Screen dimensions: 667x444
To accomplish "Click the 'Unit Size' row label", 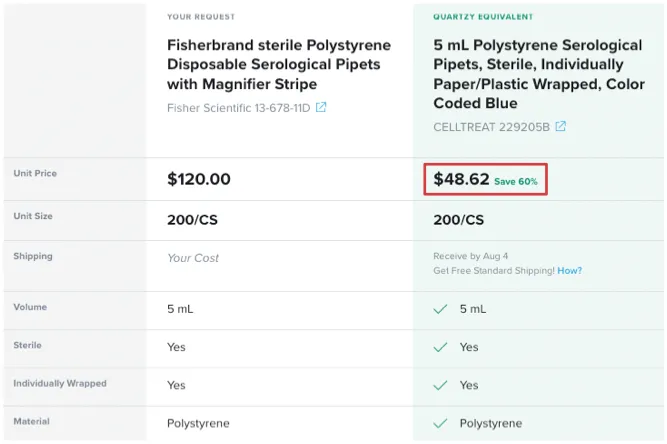I will pyautogui.click(x=33, y=216).
